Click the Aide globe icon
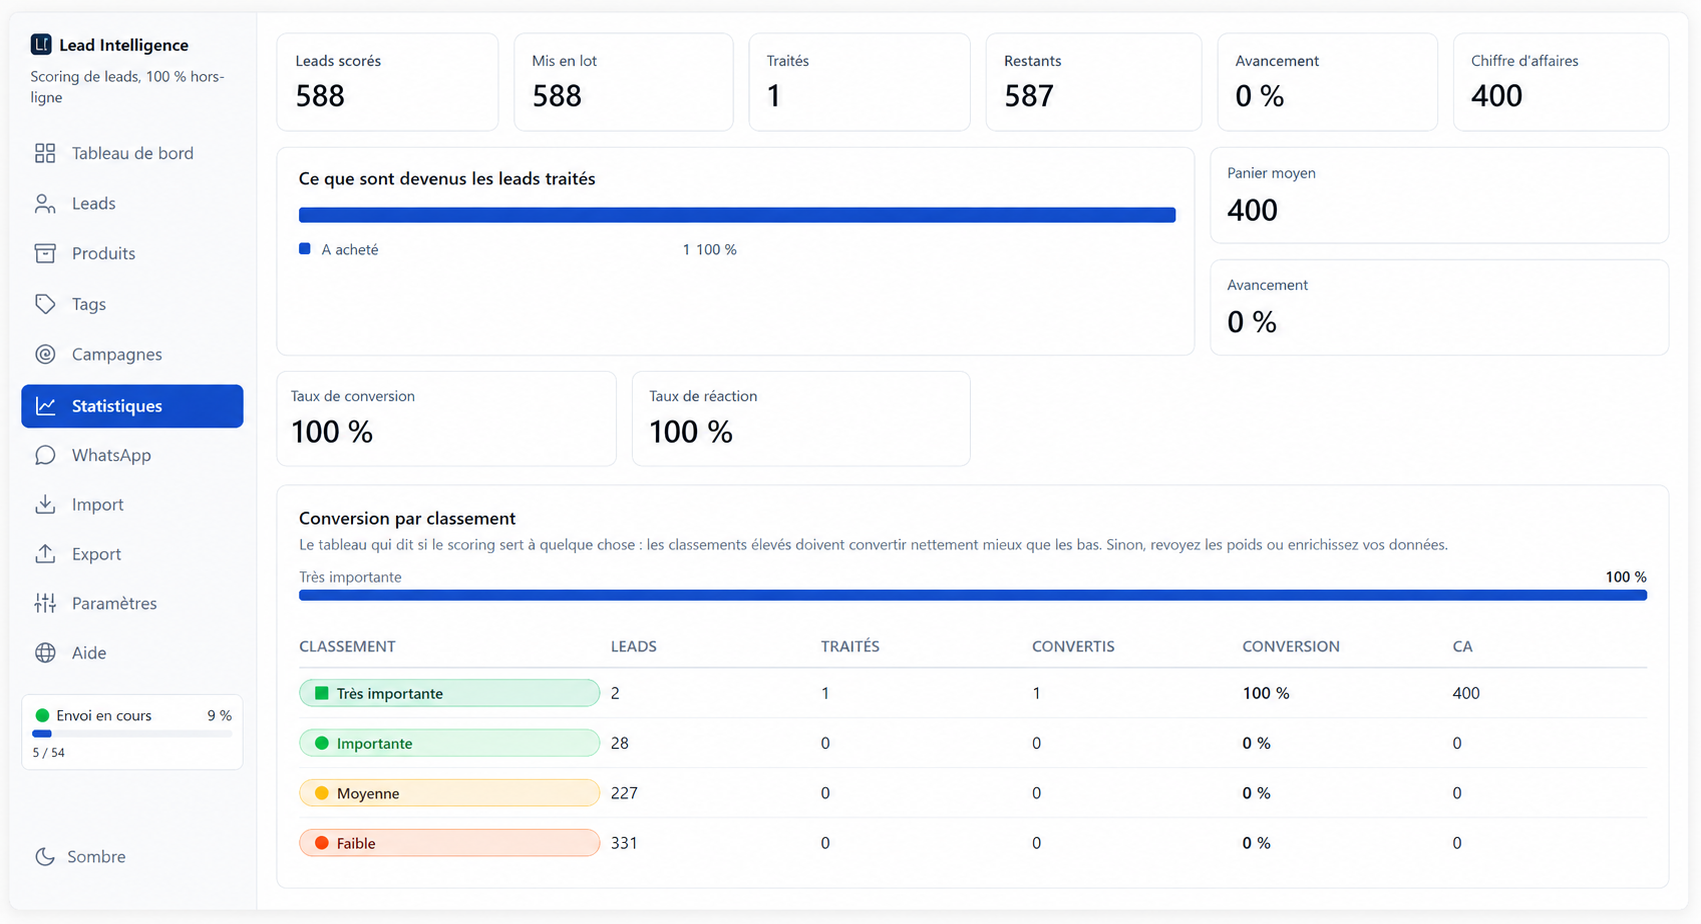1701x924 pixels. pyautogui.click(x=45, y=653)
